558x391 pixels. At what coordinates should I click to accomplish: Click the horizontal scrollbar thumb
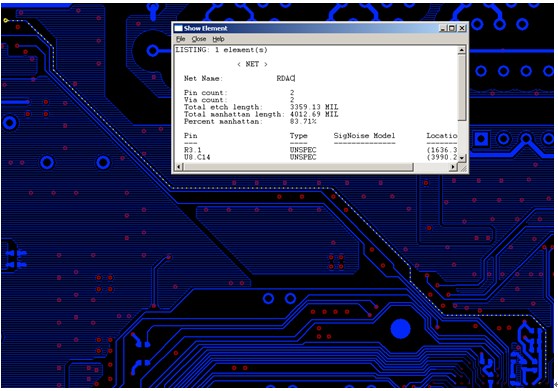point(298,167)
